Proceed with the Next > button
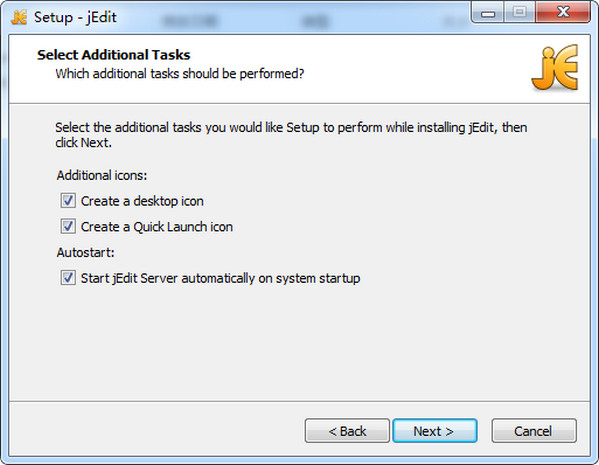The width and height of the screenshot is (599, 465). click(x=435, y=431)
